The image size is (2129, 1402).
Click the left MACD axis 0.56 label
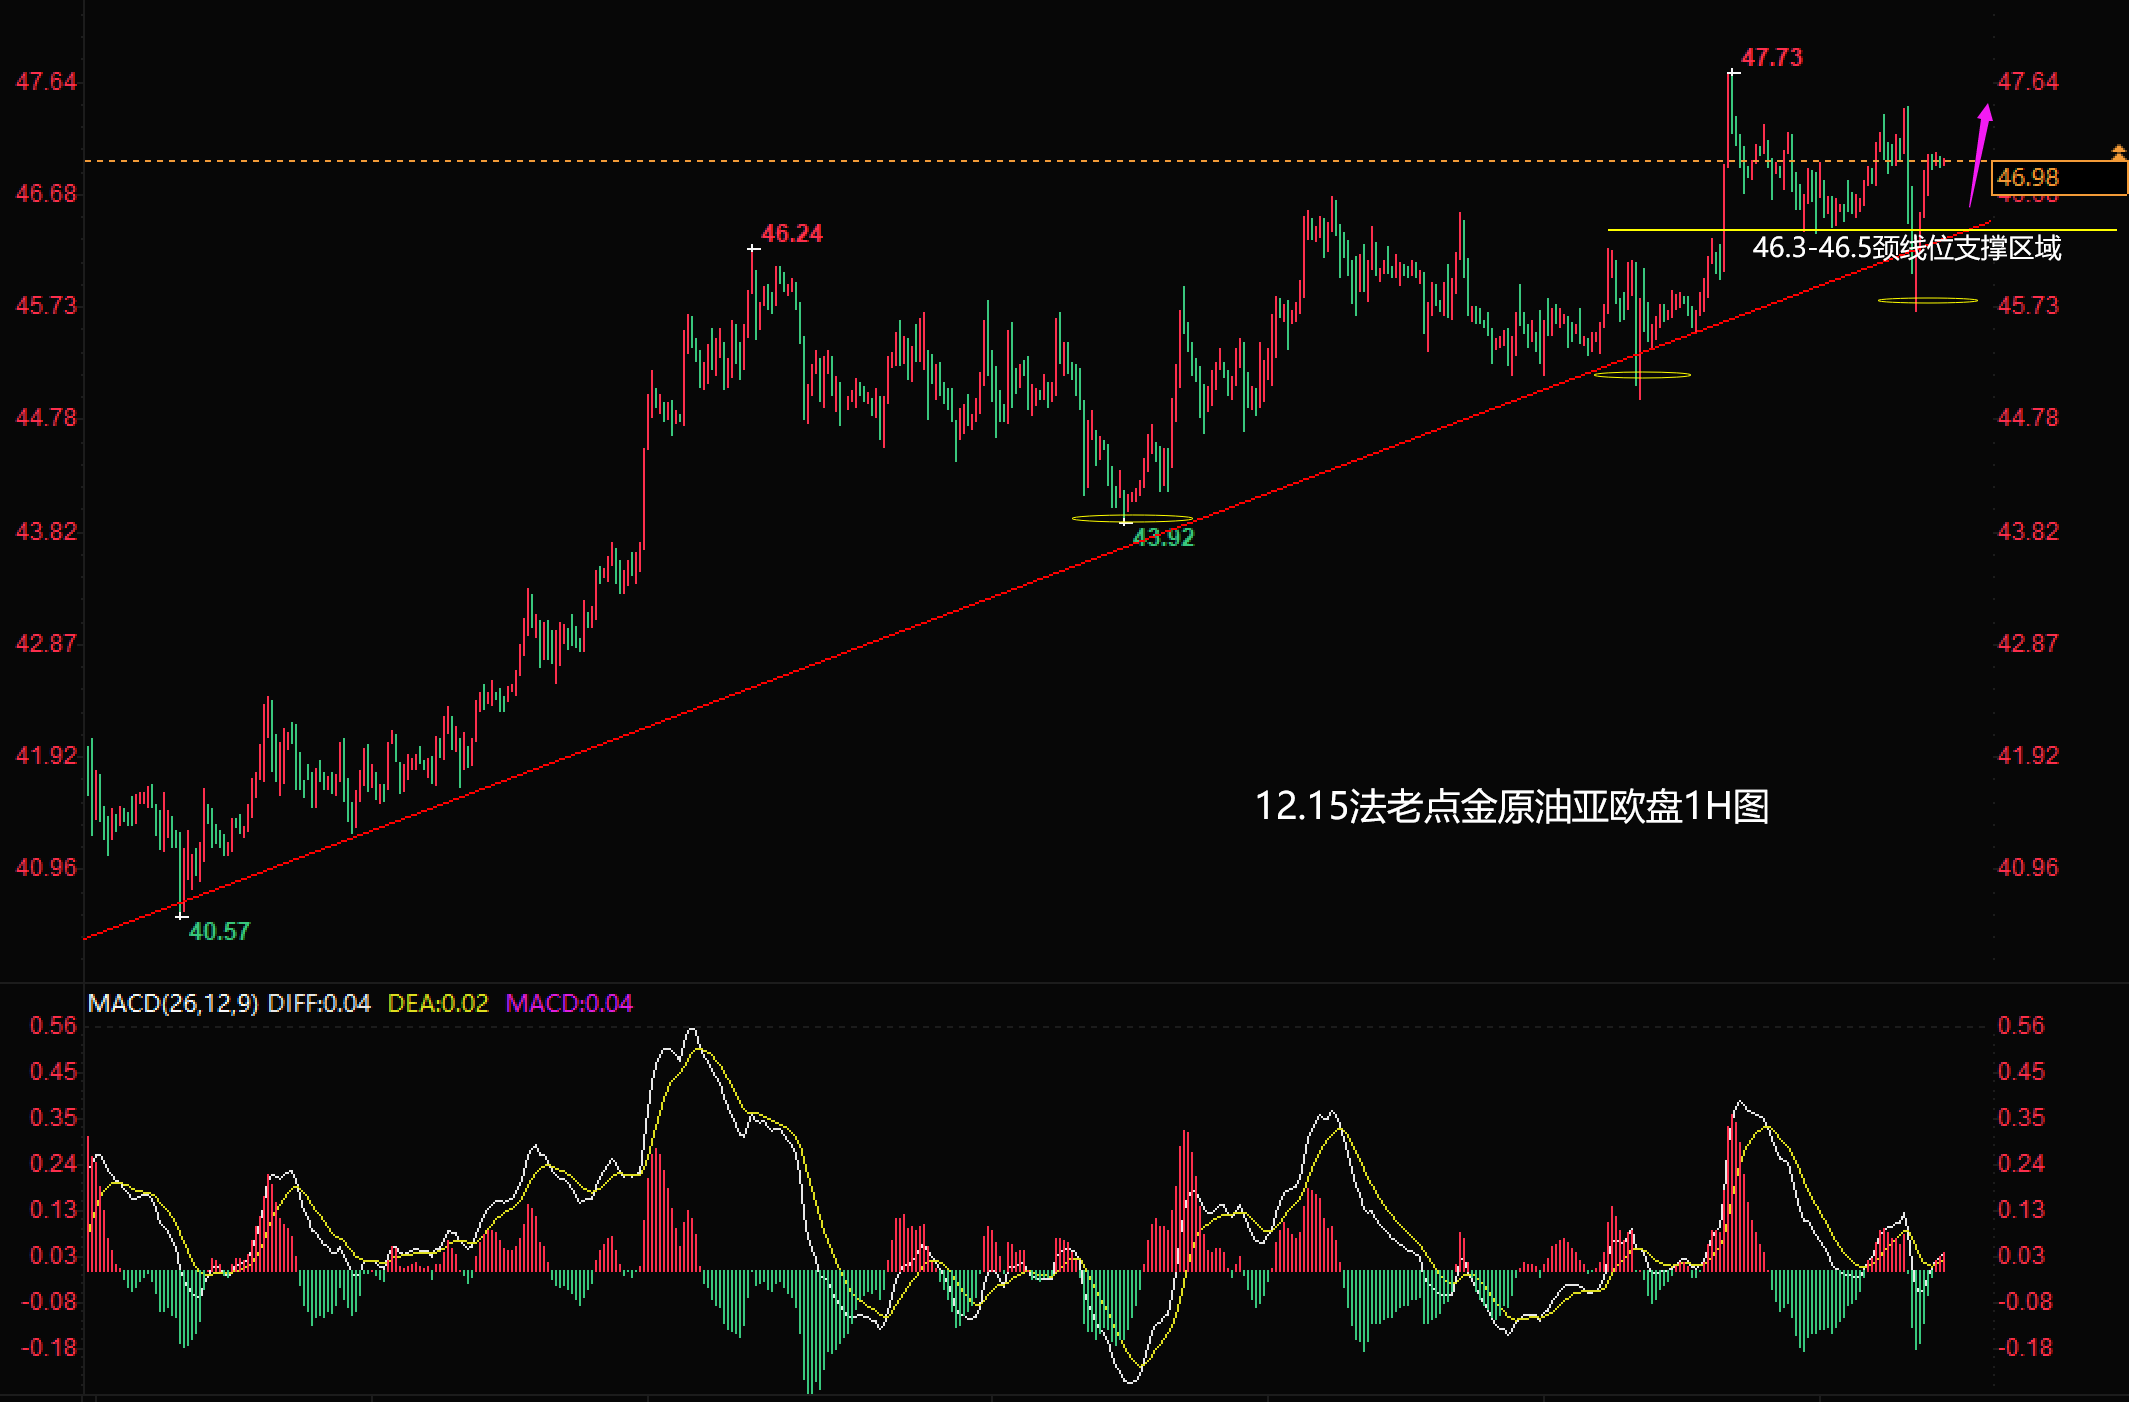[53, 1026]
